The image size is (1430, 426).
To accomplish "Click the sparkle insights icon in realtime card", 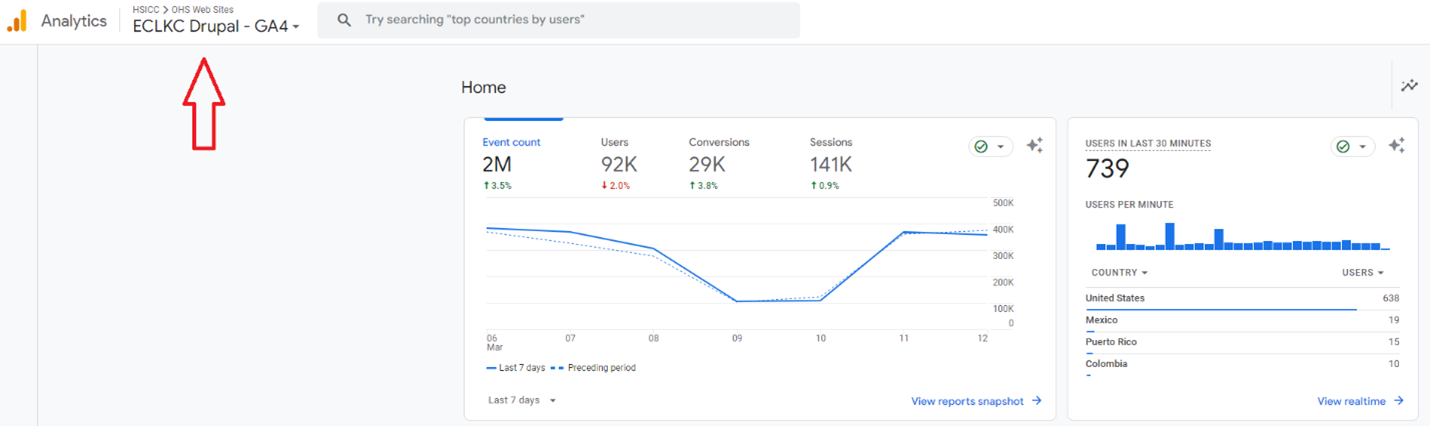I will point(1397,146).
